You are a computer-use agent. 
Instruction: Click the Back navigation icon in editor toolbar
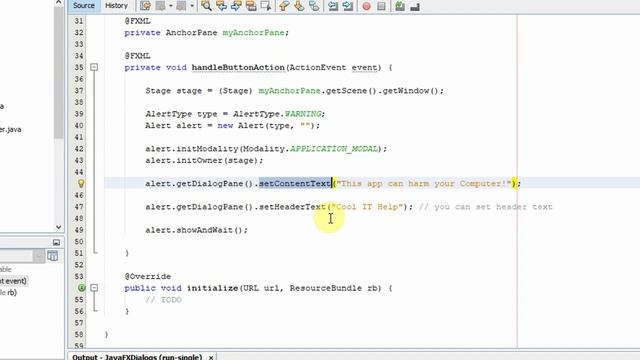pyautogui.click(x=161, y=6)
